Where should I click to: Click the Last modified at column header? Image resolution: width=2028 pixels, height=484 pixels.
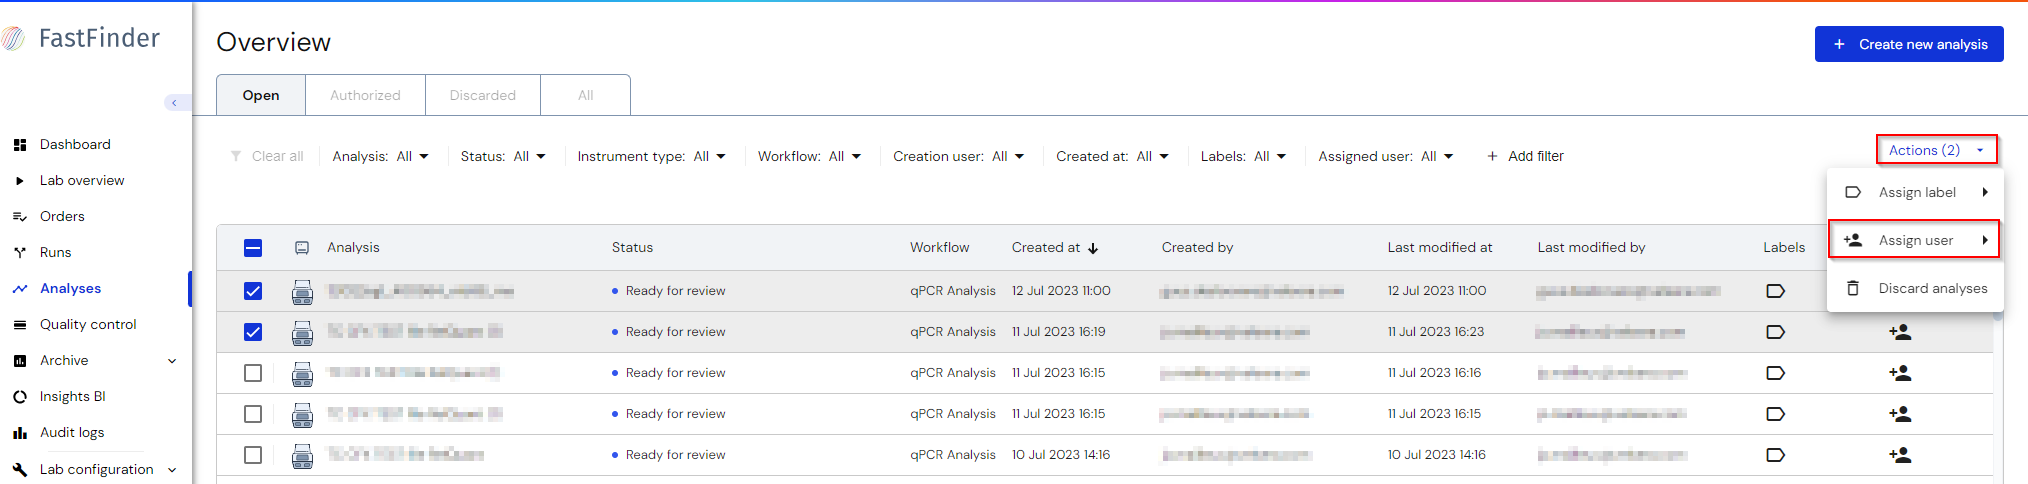[1439, 248]
